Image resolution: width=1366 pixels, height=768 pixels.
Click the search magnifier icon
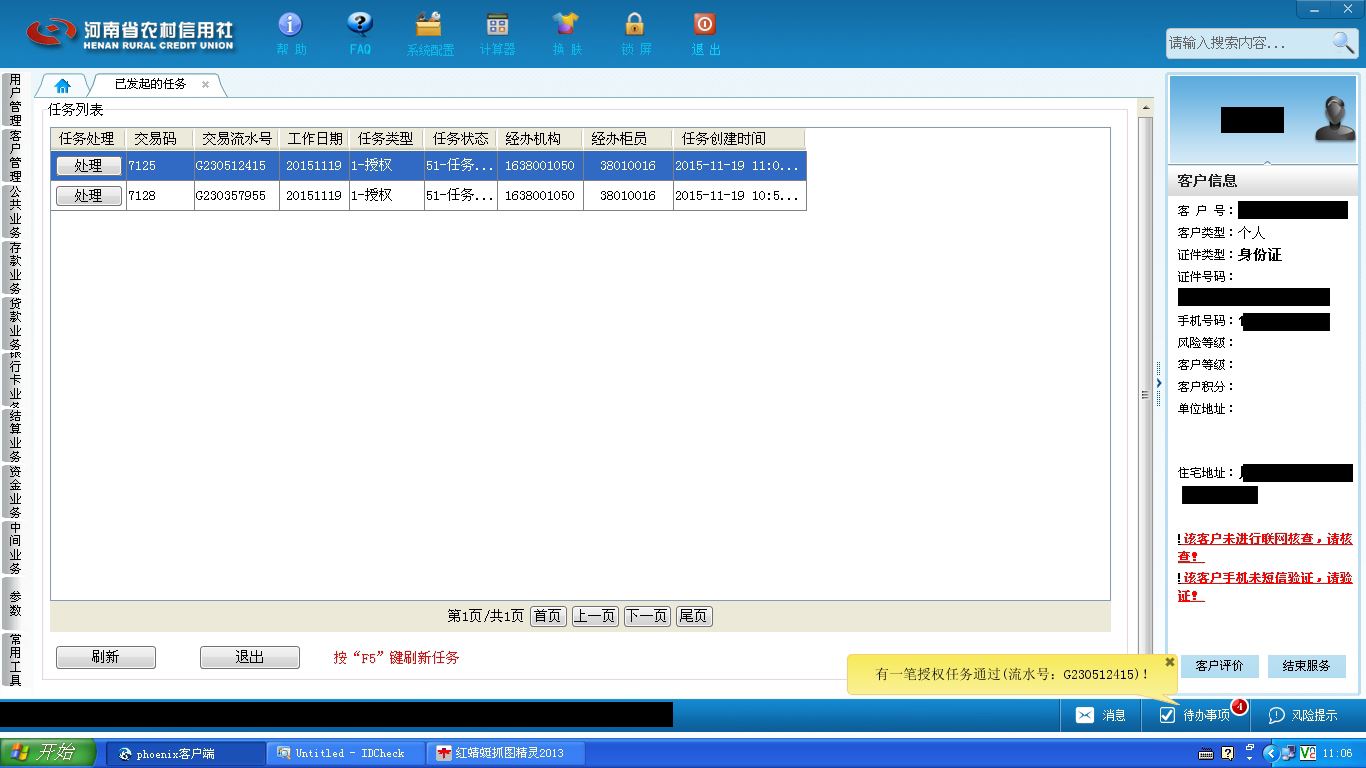pos(1343,42)
